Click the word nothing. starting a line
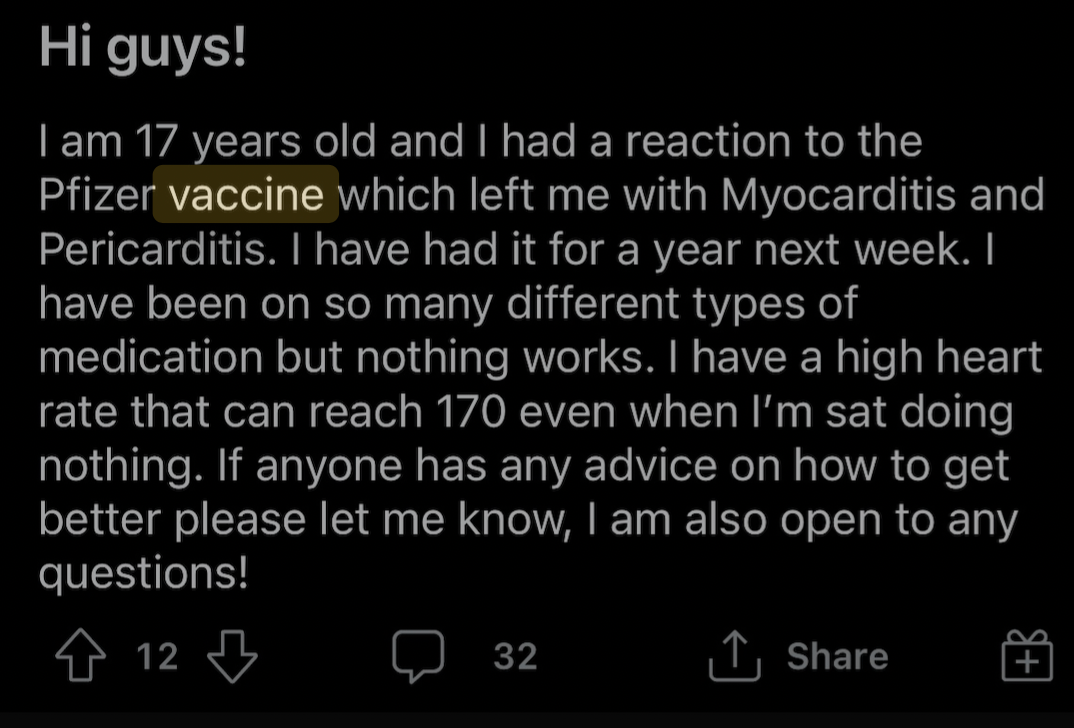Image resolution: width=1074 pixels, height=728 pixels. (121, 466)
